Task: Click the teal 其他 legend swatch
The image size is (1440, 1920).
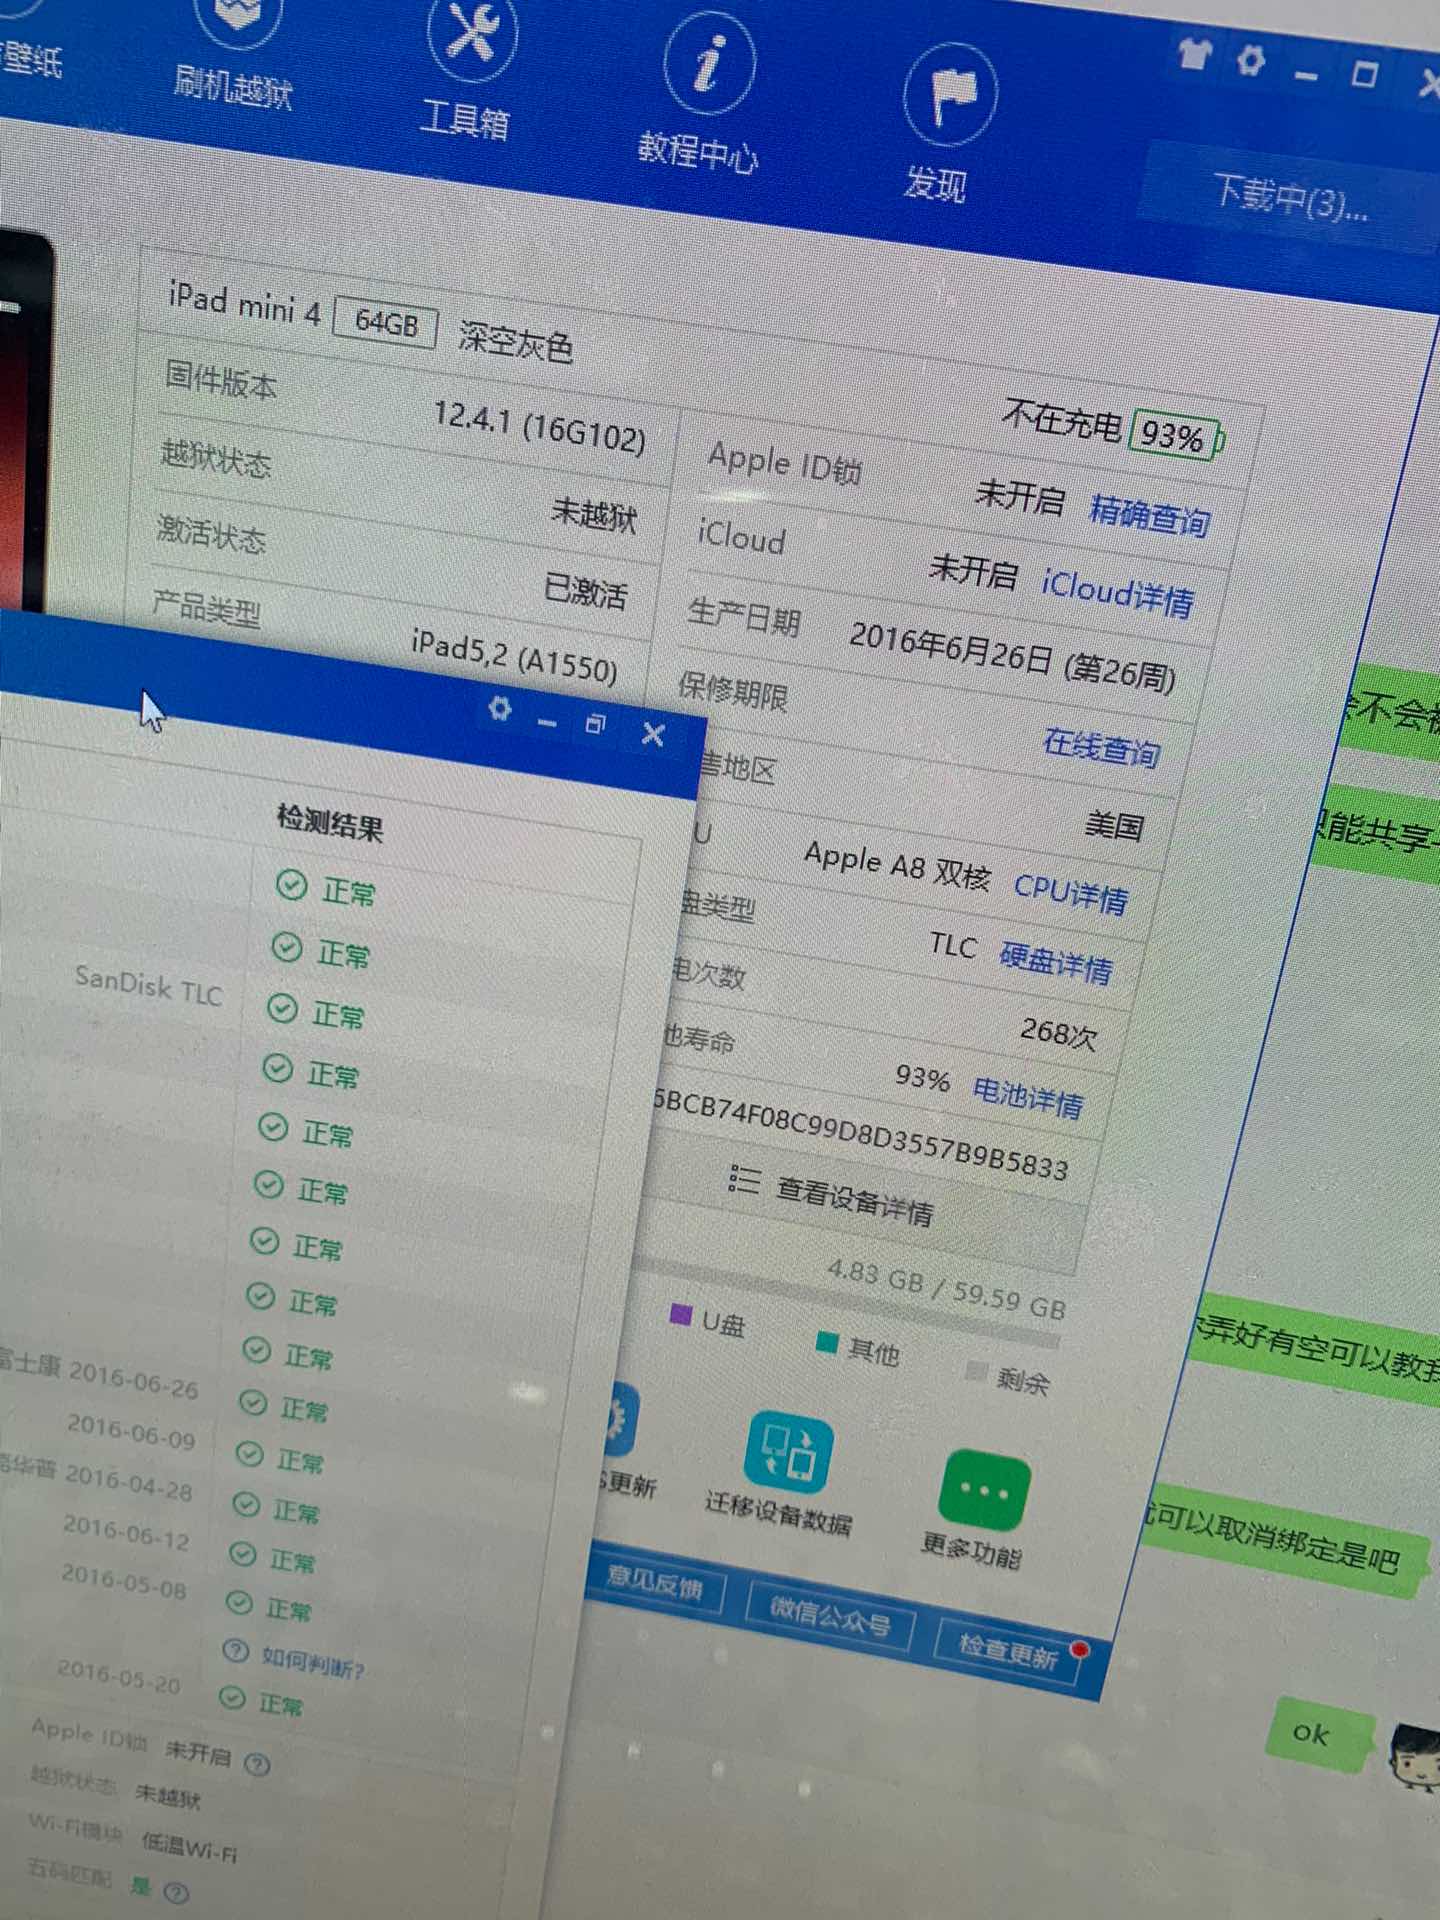Action: tap(826, 1341)
